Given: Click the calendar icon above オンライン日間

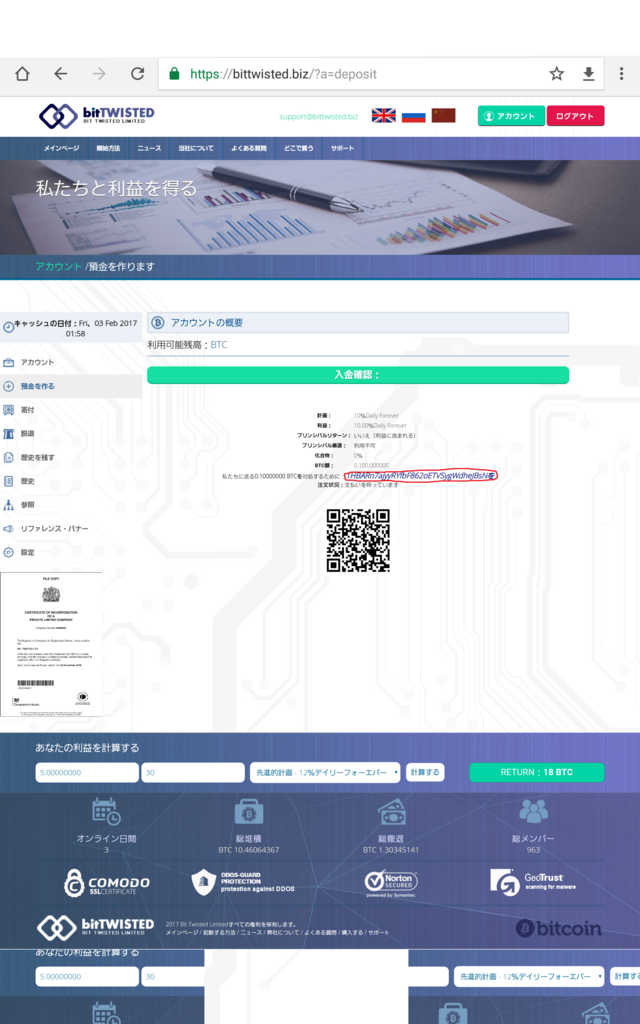Looking at the screenshot, I should (x=106, y=812).
